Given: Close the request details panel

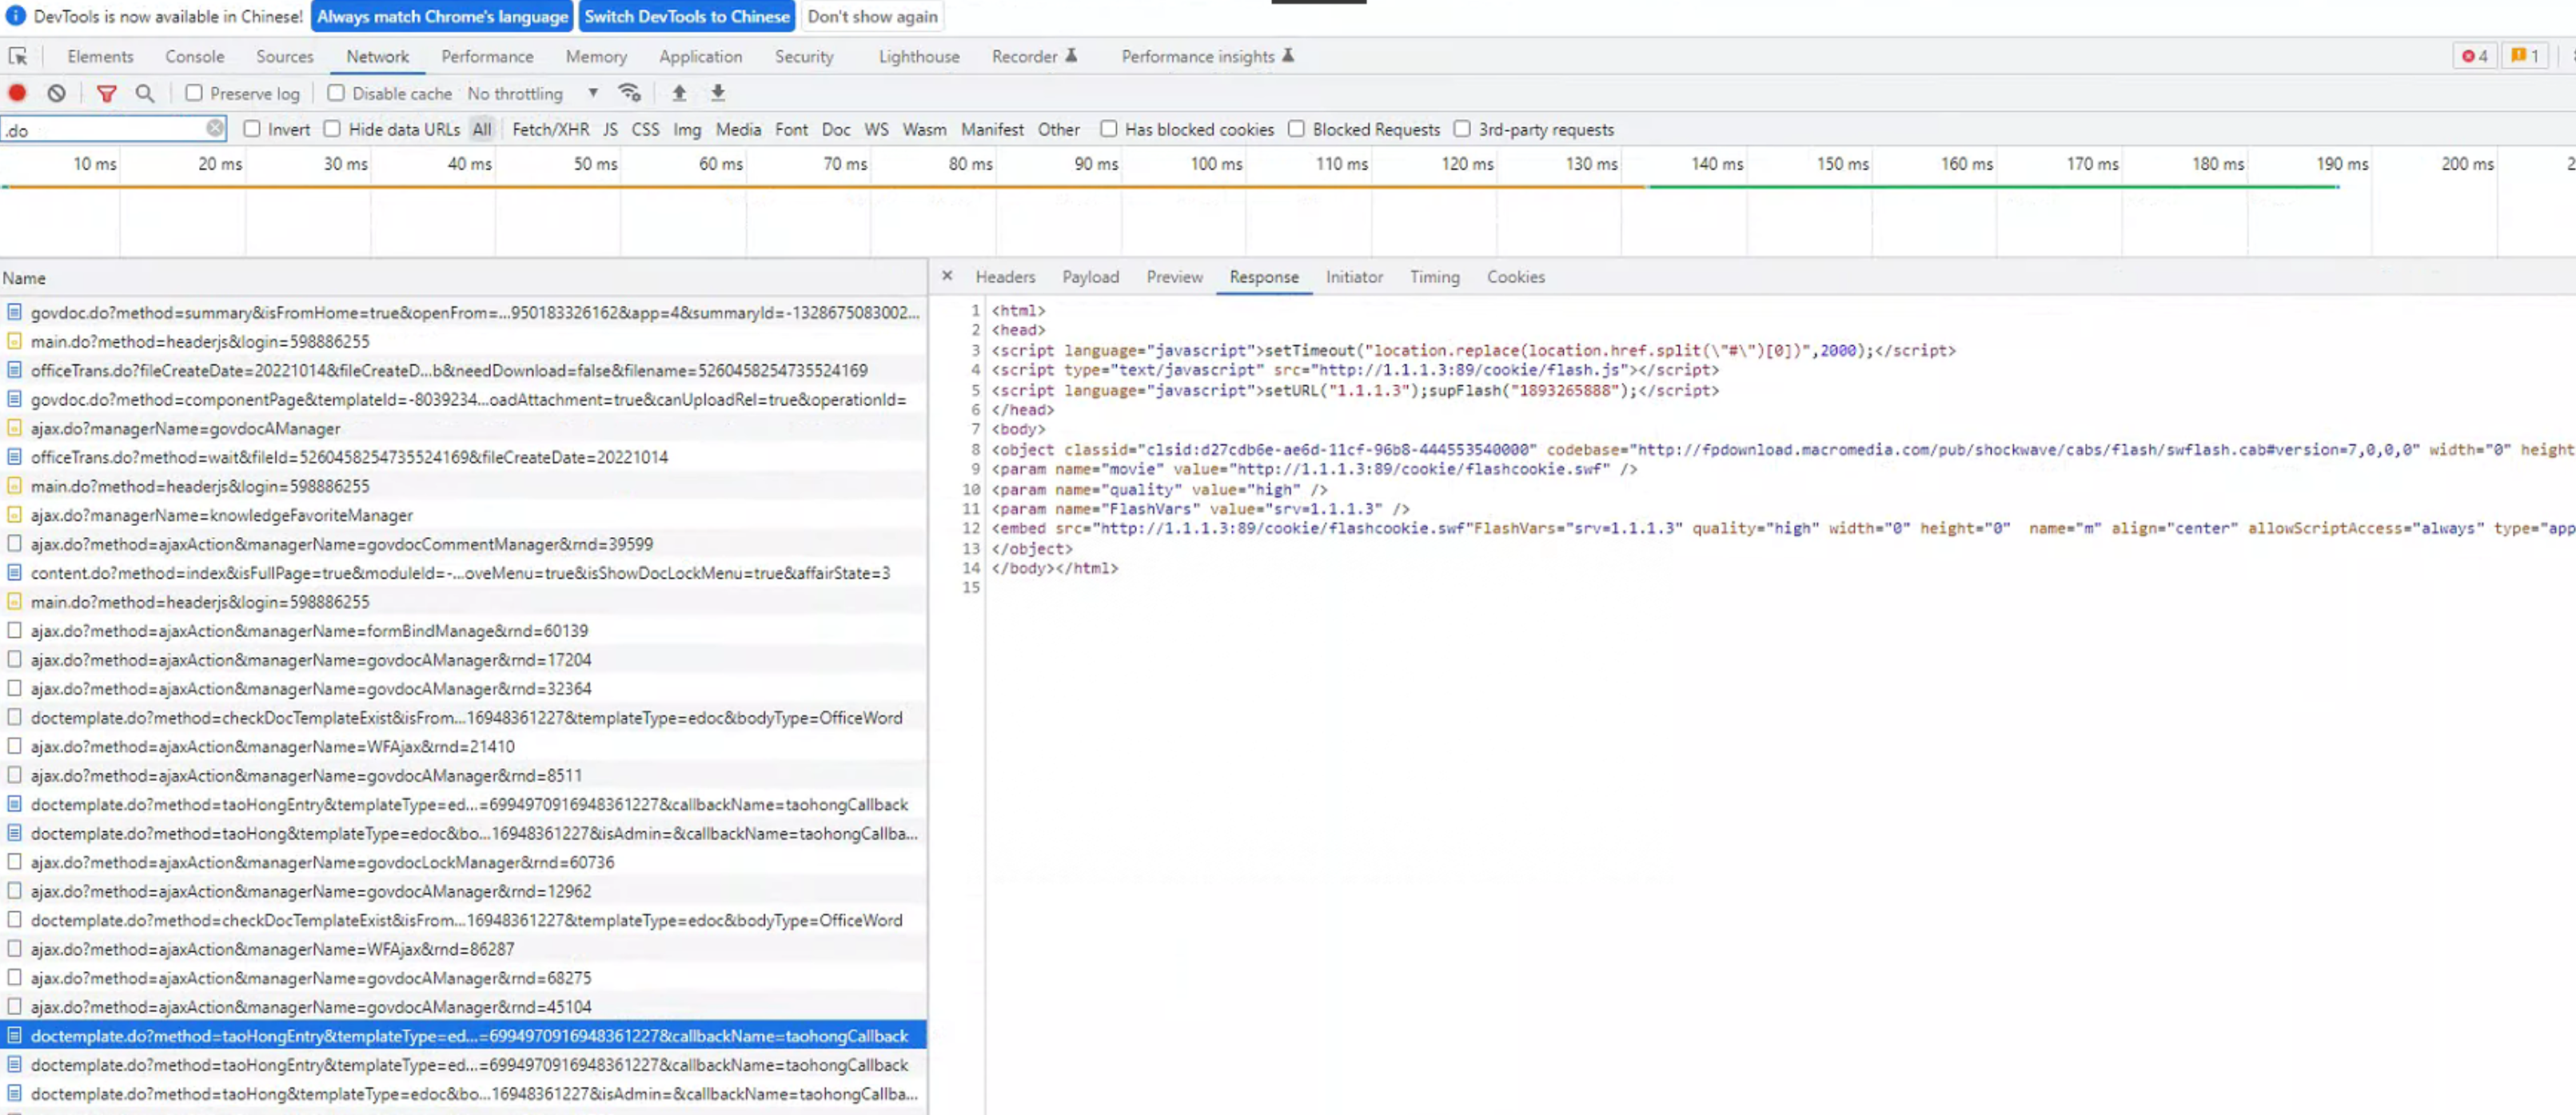Looking at the screenshot, I should (947, 276).
